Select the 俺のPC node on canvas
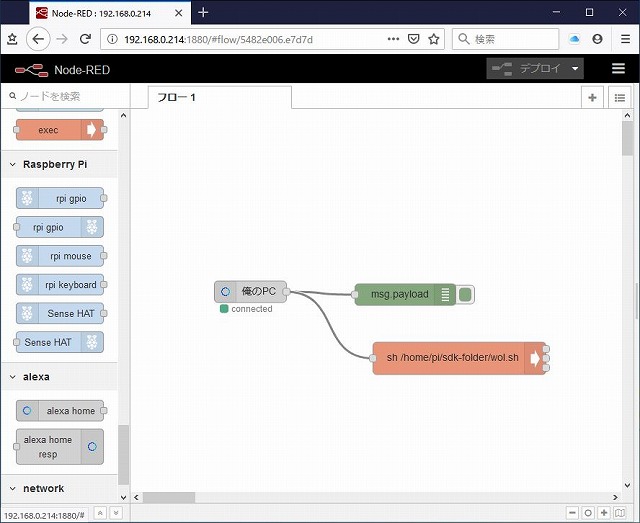 coord(250,292)
